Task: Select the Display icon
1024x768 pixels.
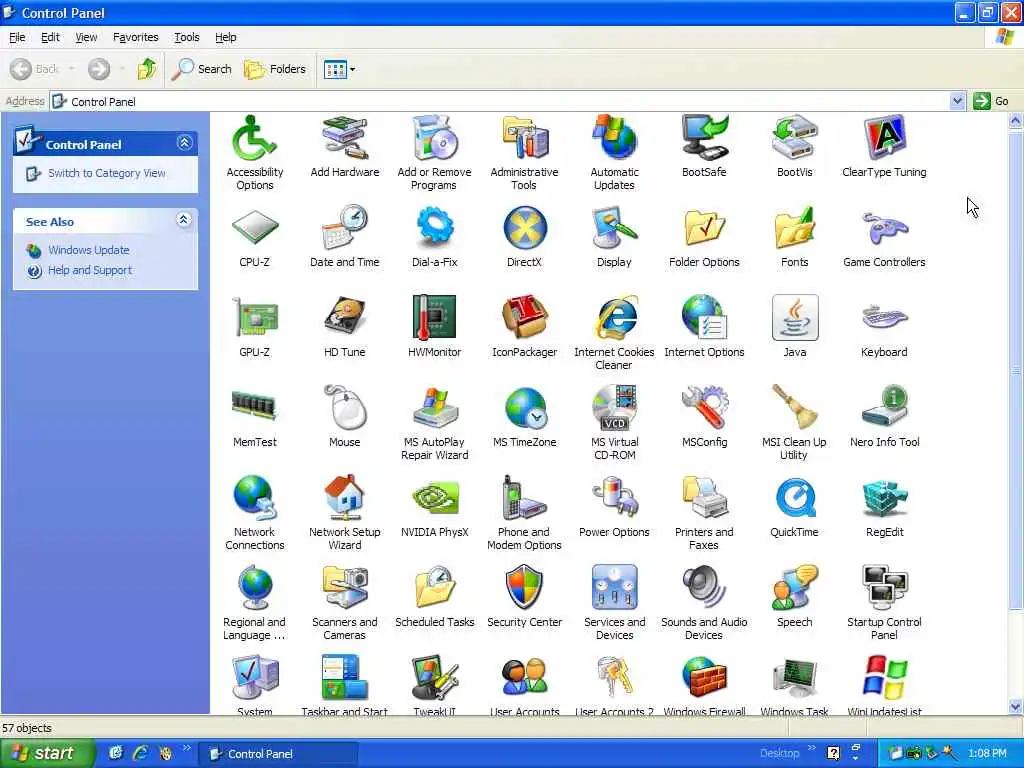Action: click(615, 228)
